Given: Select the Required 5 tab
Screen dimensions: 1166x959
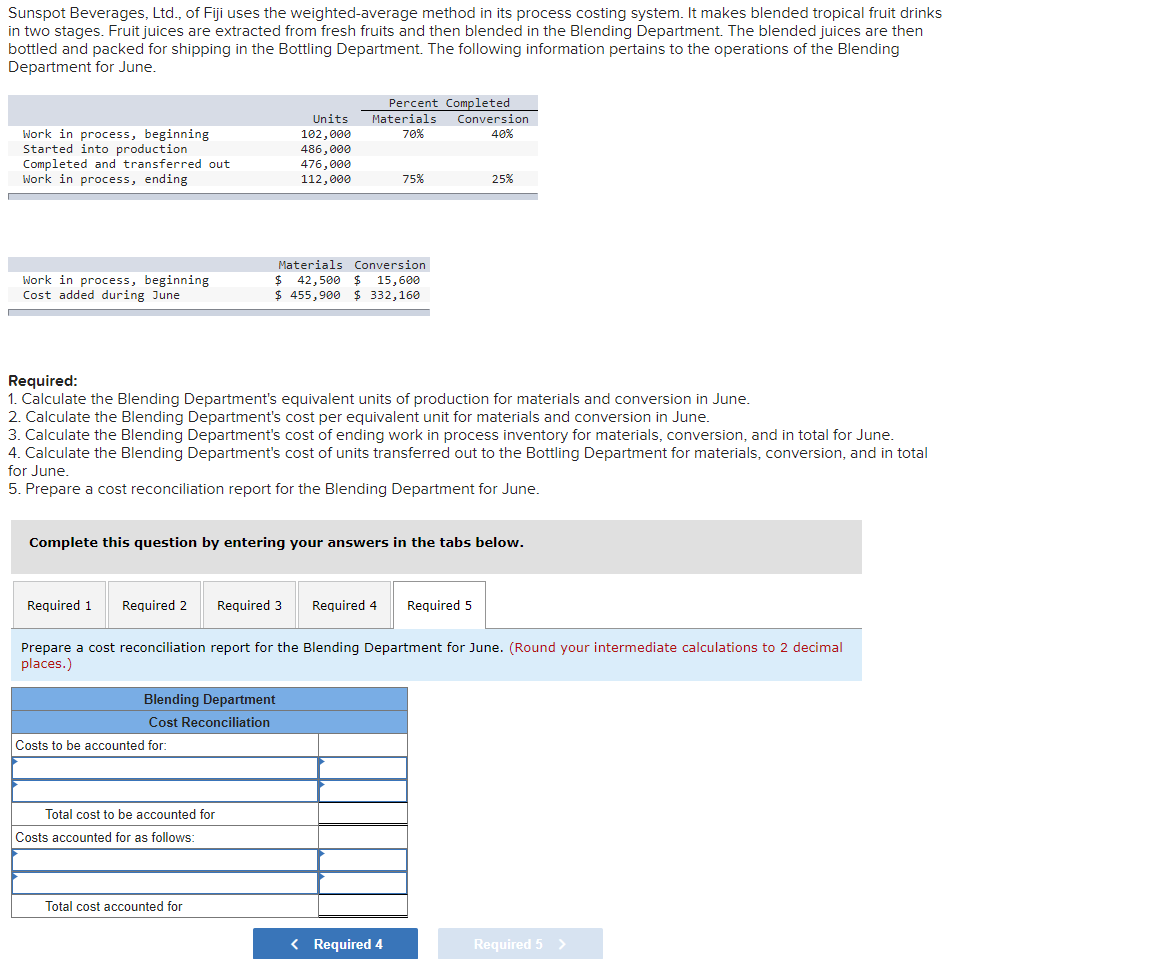Looking at the screenshot, I should [439, 605].
